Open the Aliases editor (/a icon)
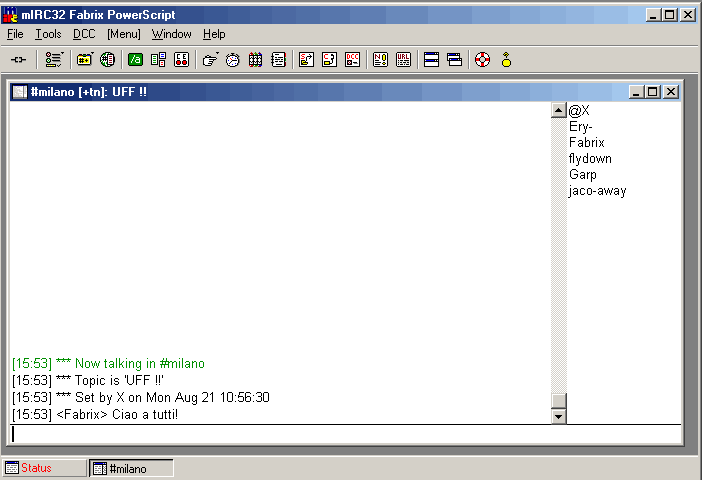This screenshot has width=702, height=480. click(x=135, y=60)
